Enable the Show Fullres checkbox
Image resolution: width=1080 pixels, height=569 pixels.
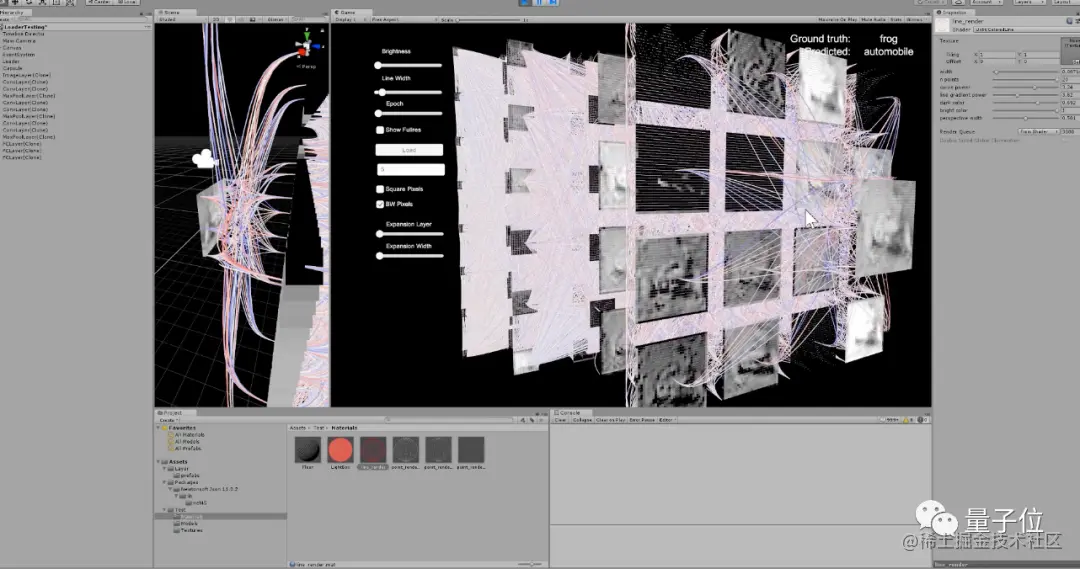click(380, 130)
